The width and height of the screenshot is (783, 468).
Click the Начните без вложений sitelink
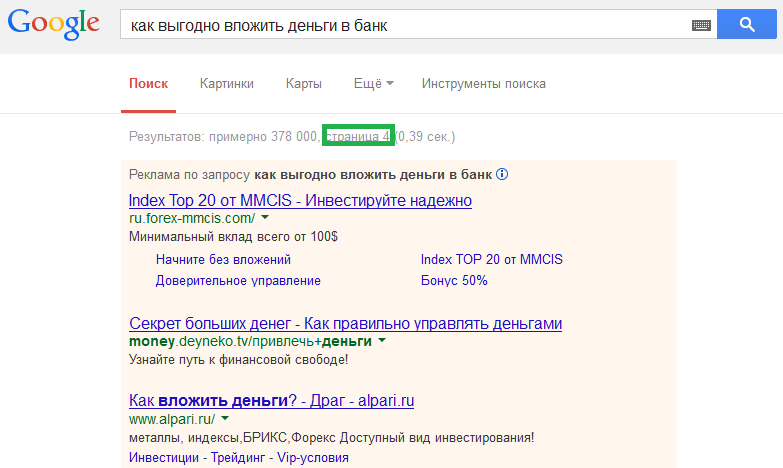(223, 260)
